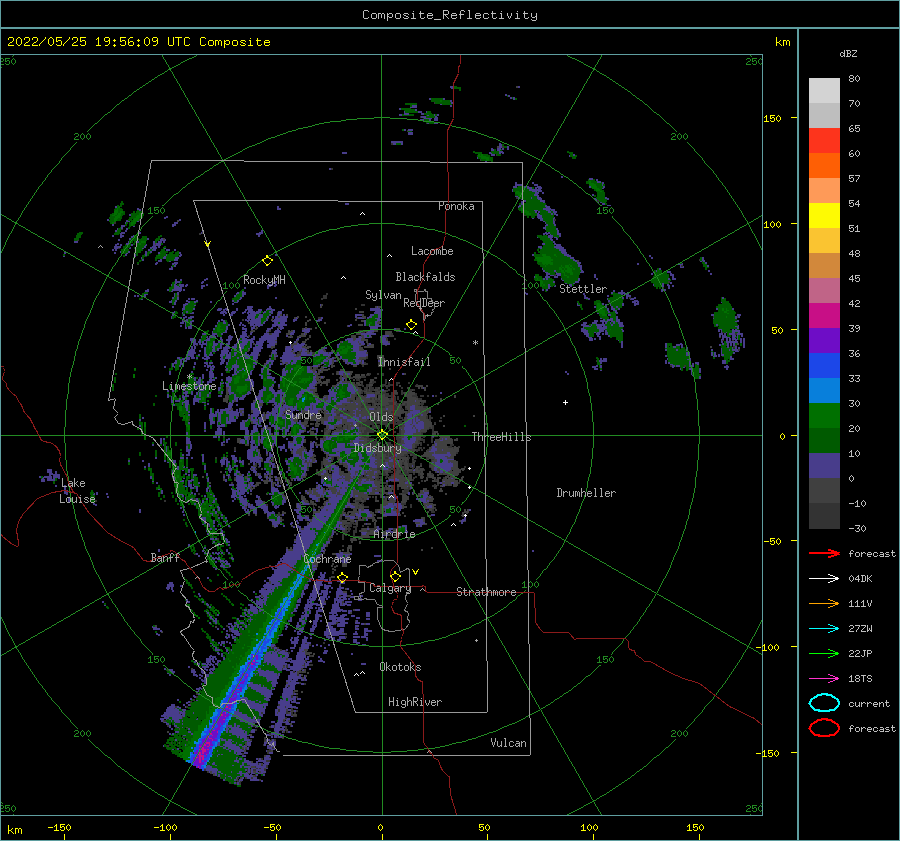Pick the yellow 54–51 dBZ swatch
900x841 pixels.
(824, 215)
